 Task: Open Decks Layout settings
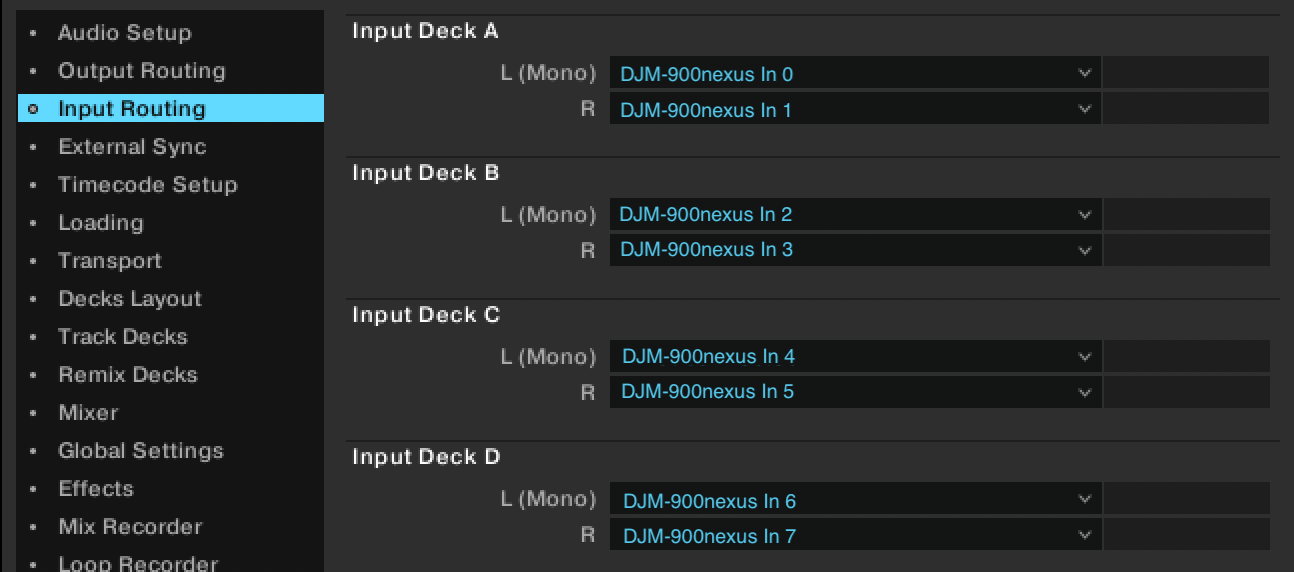130,299
